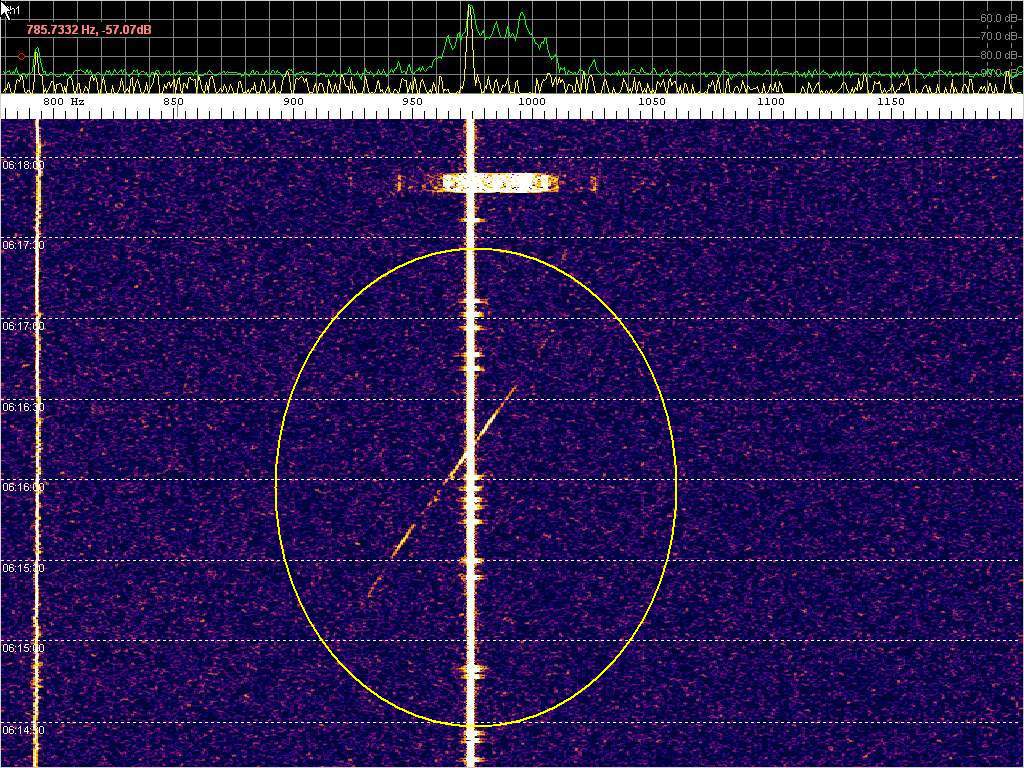Click the bright horizontal burst in waterfall
Viewport: 1024px width, 768px height.
click(498, 183)
